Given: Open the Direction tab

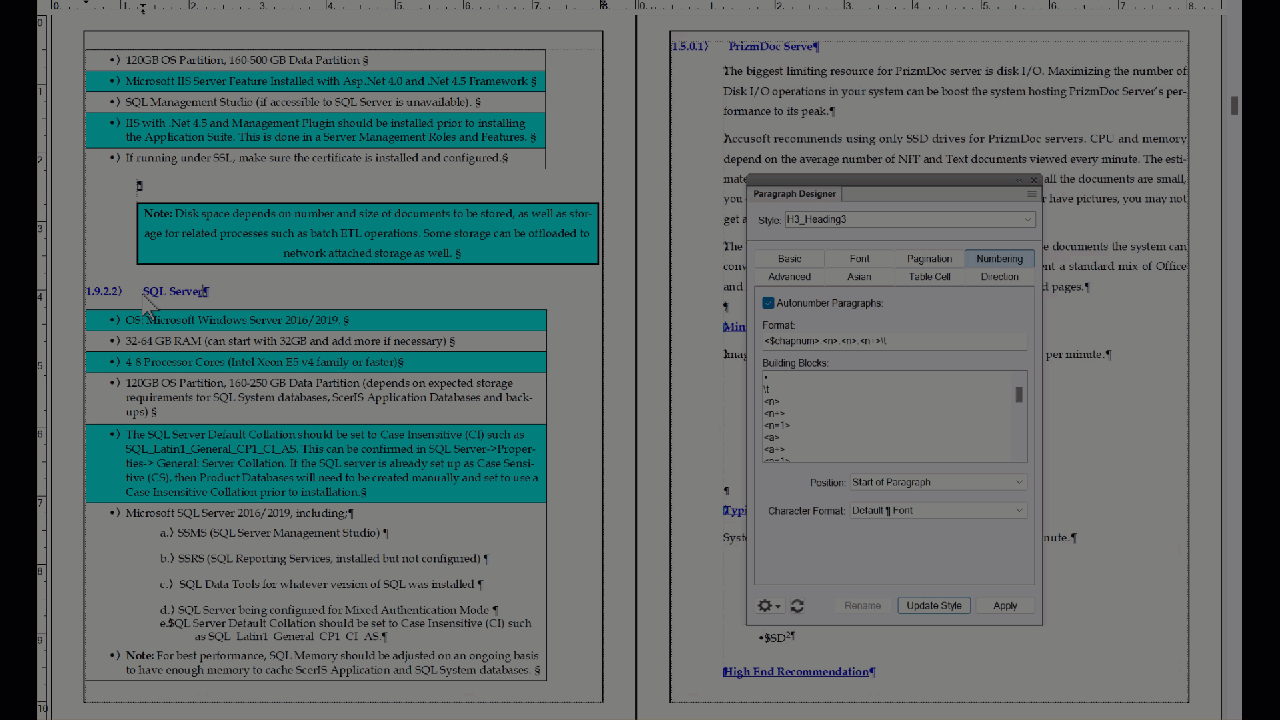Looking at the screenshot, I should pos(999,277).
